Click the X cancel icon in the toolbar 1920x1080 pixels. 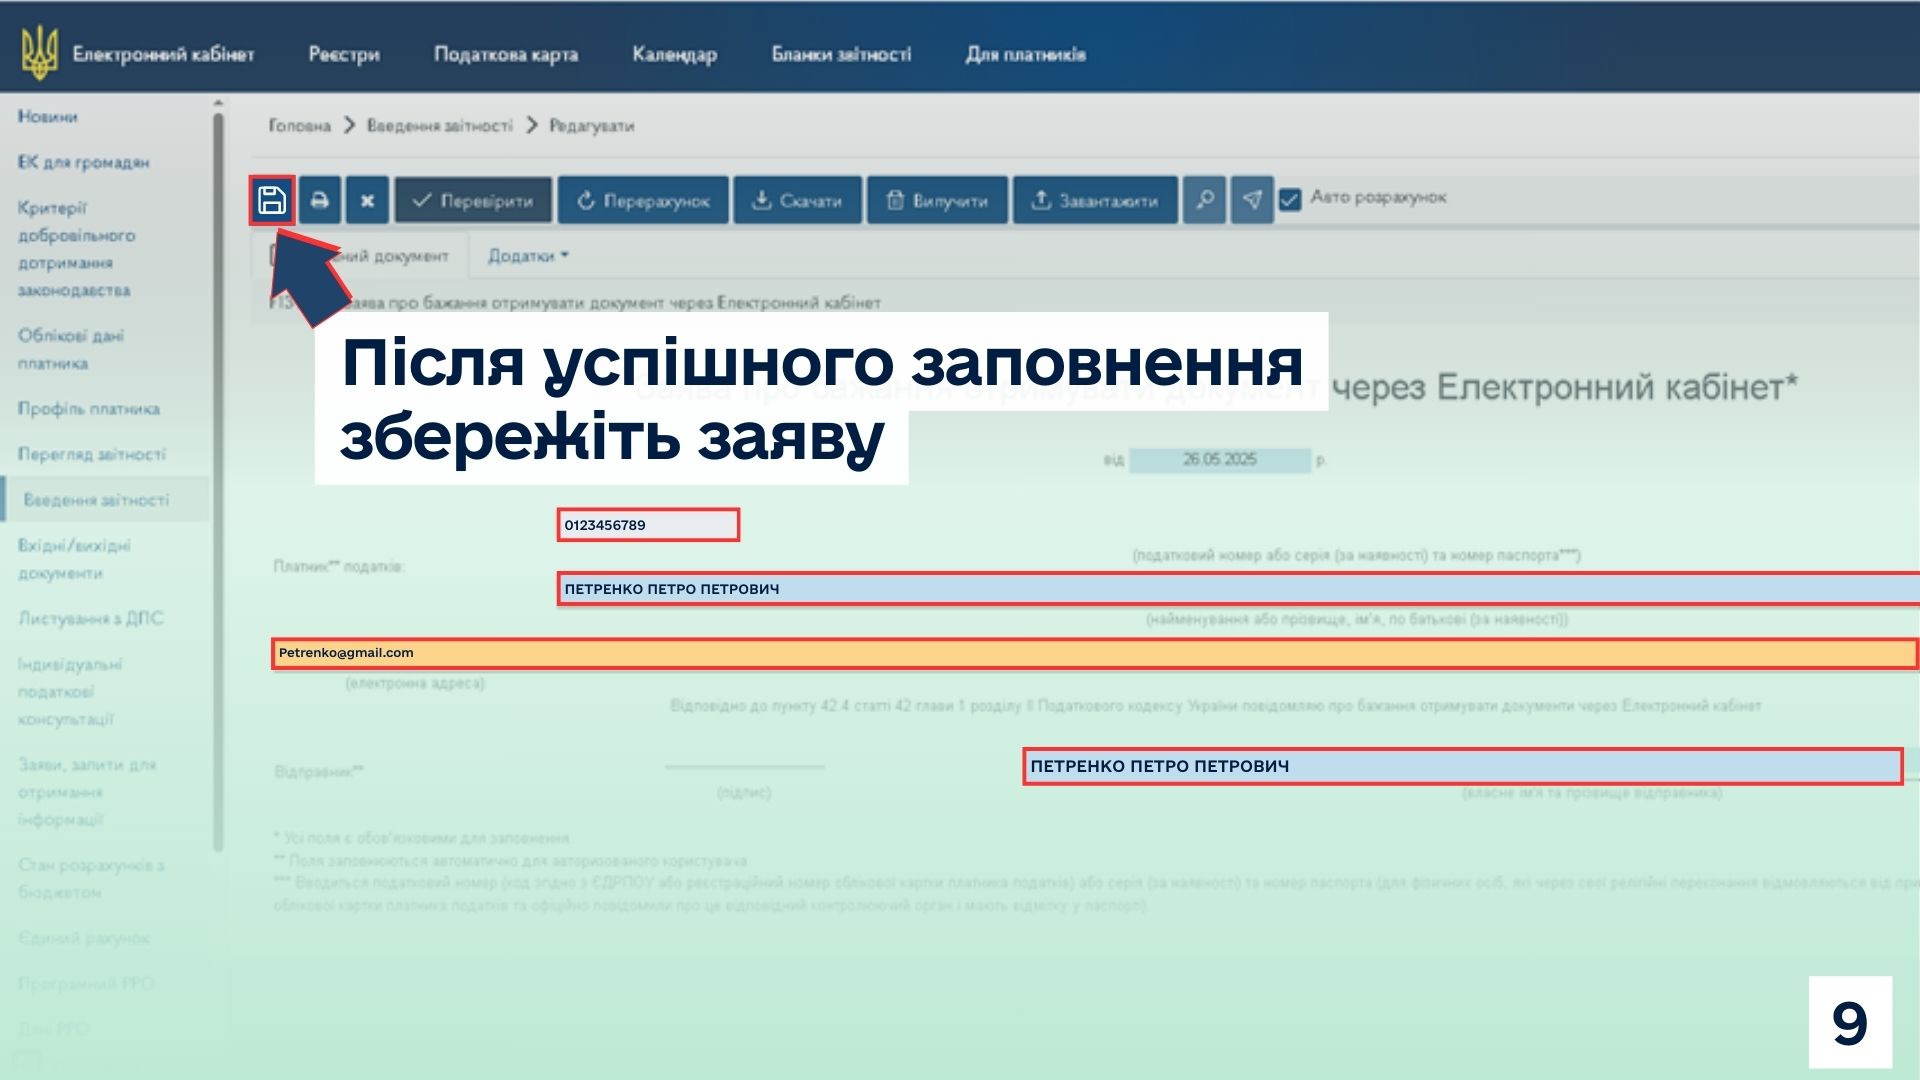pyautogui.click(x=367, y=200)
